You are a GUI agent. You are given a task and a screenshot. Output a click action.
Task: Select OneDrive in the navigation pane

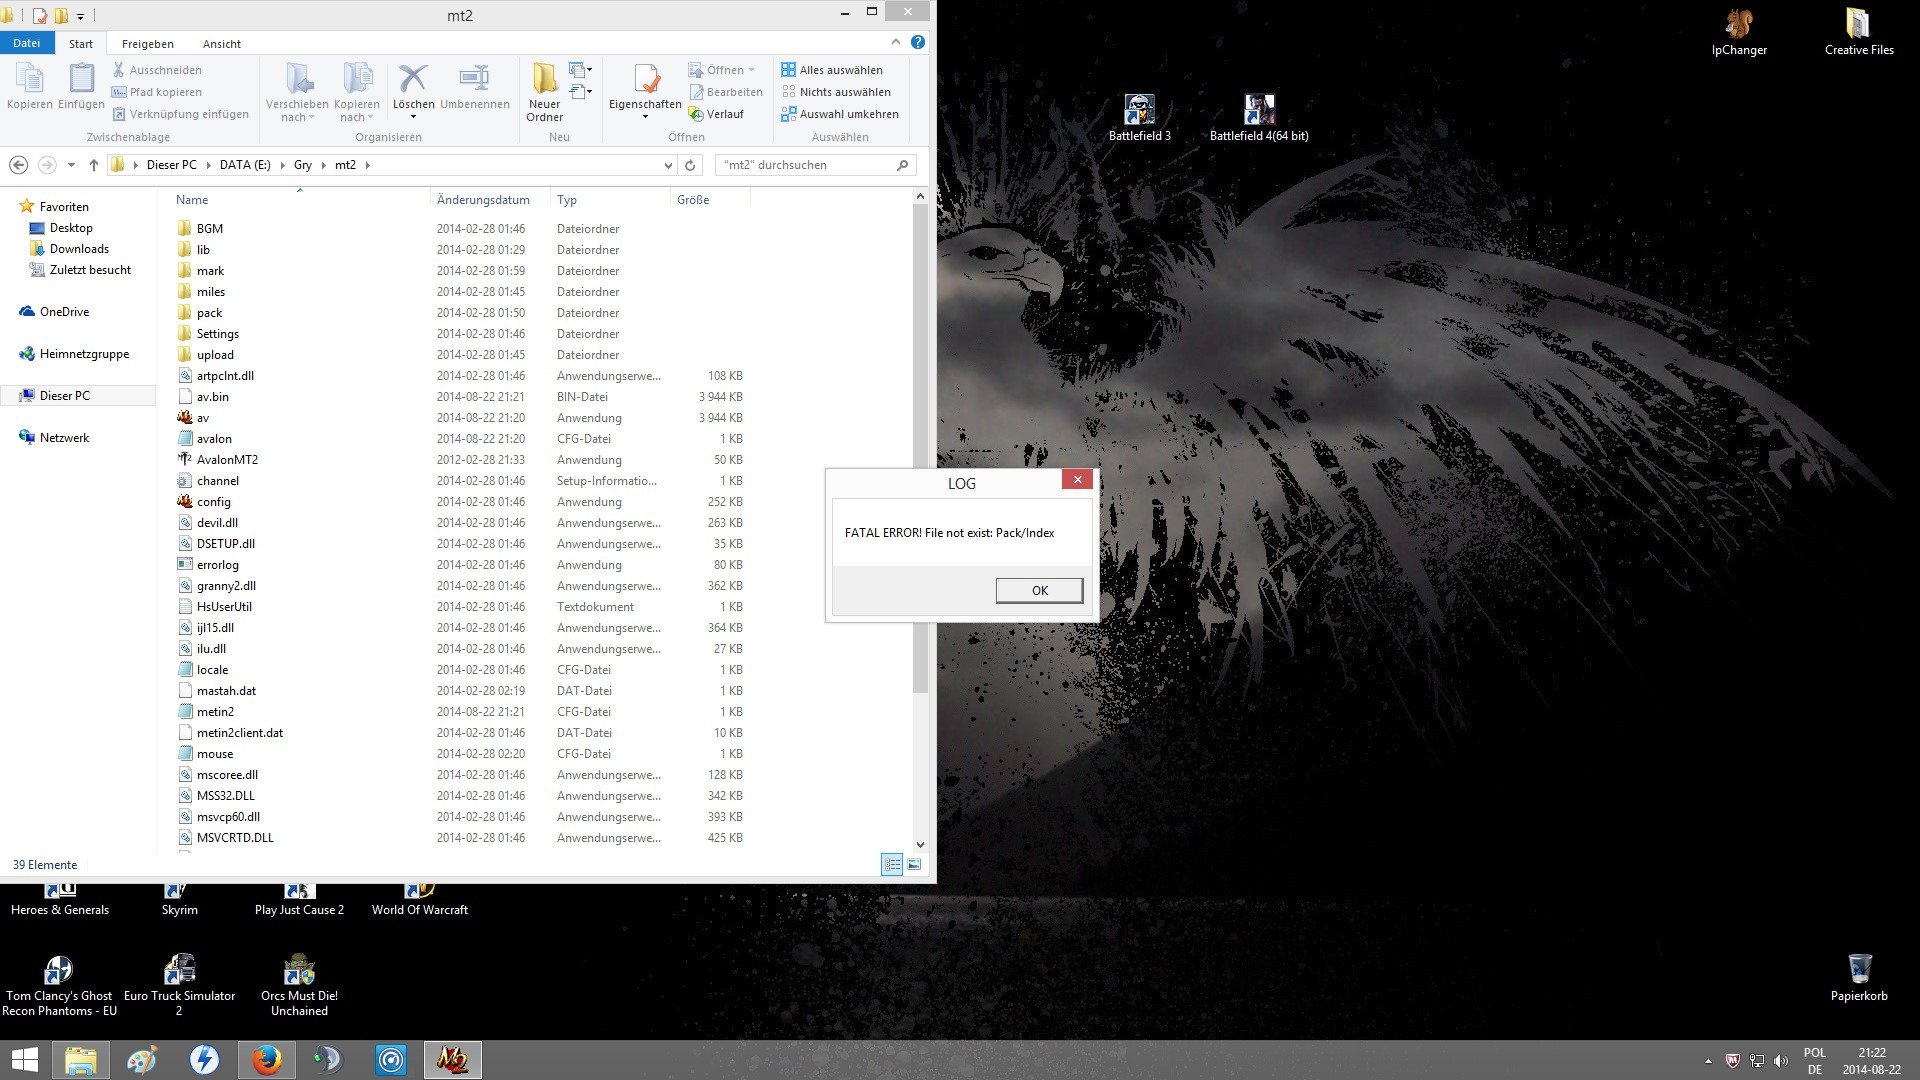point(64,312)
